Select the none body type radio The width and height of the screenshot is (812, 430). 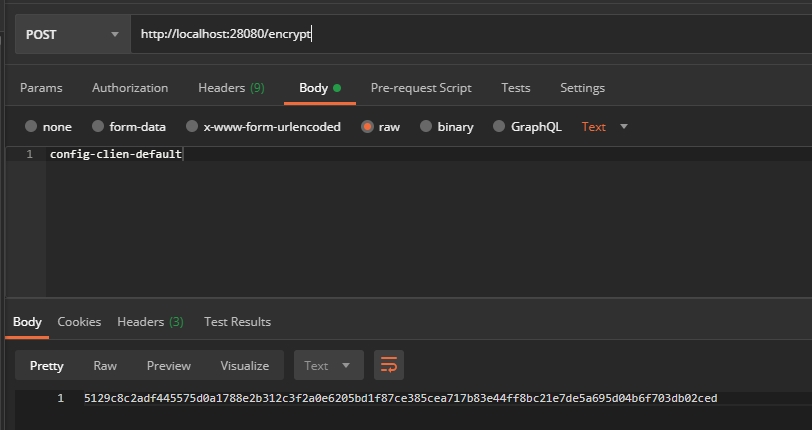pyautogui.click(x=31, y=126)
